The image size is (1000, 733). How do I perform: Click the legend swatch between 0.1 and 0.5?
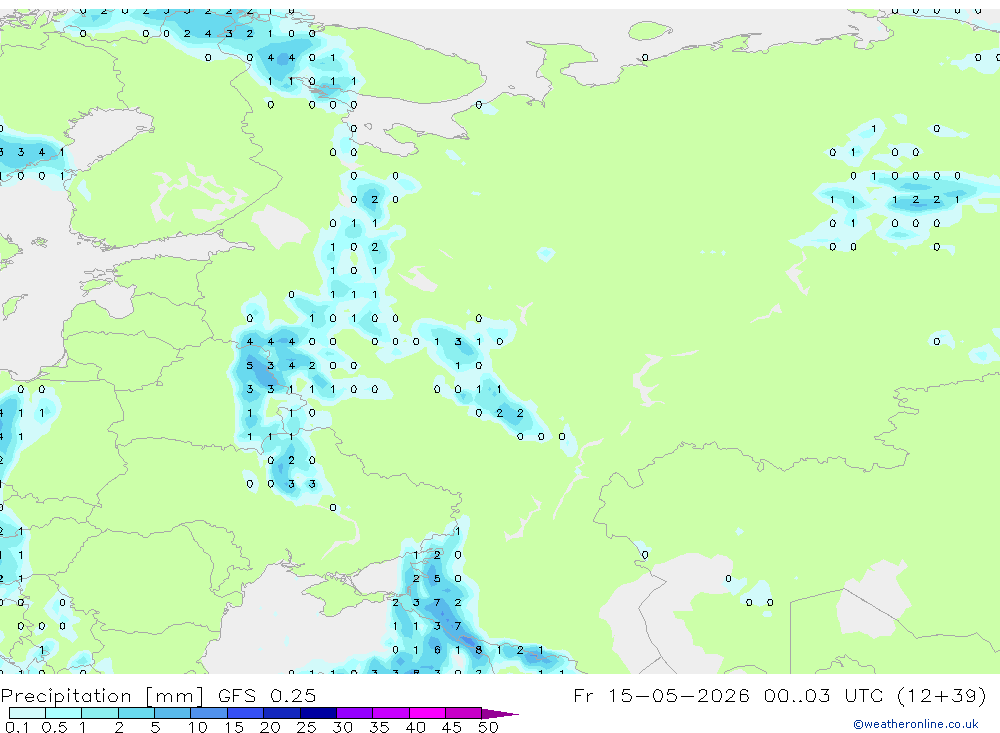[x=27, y=713]
